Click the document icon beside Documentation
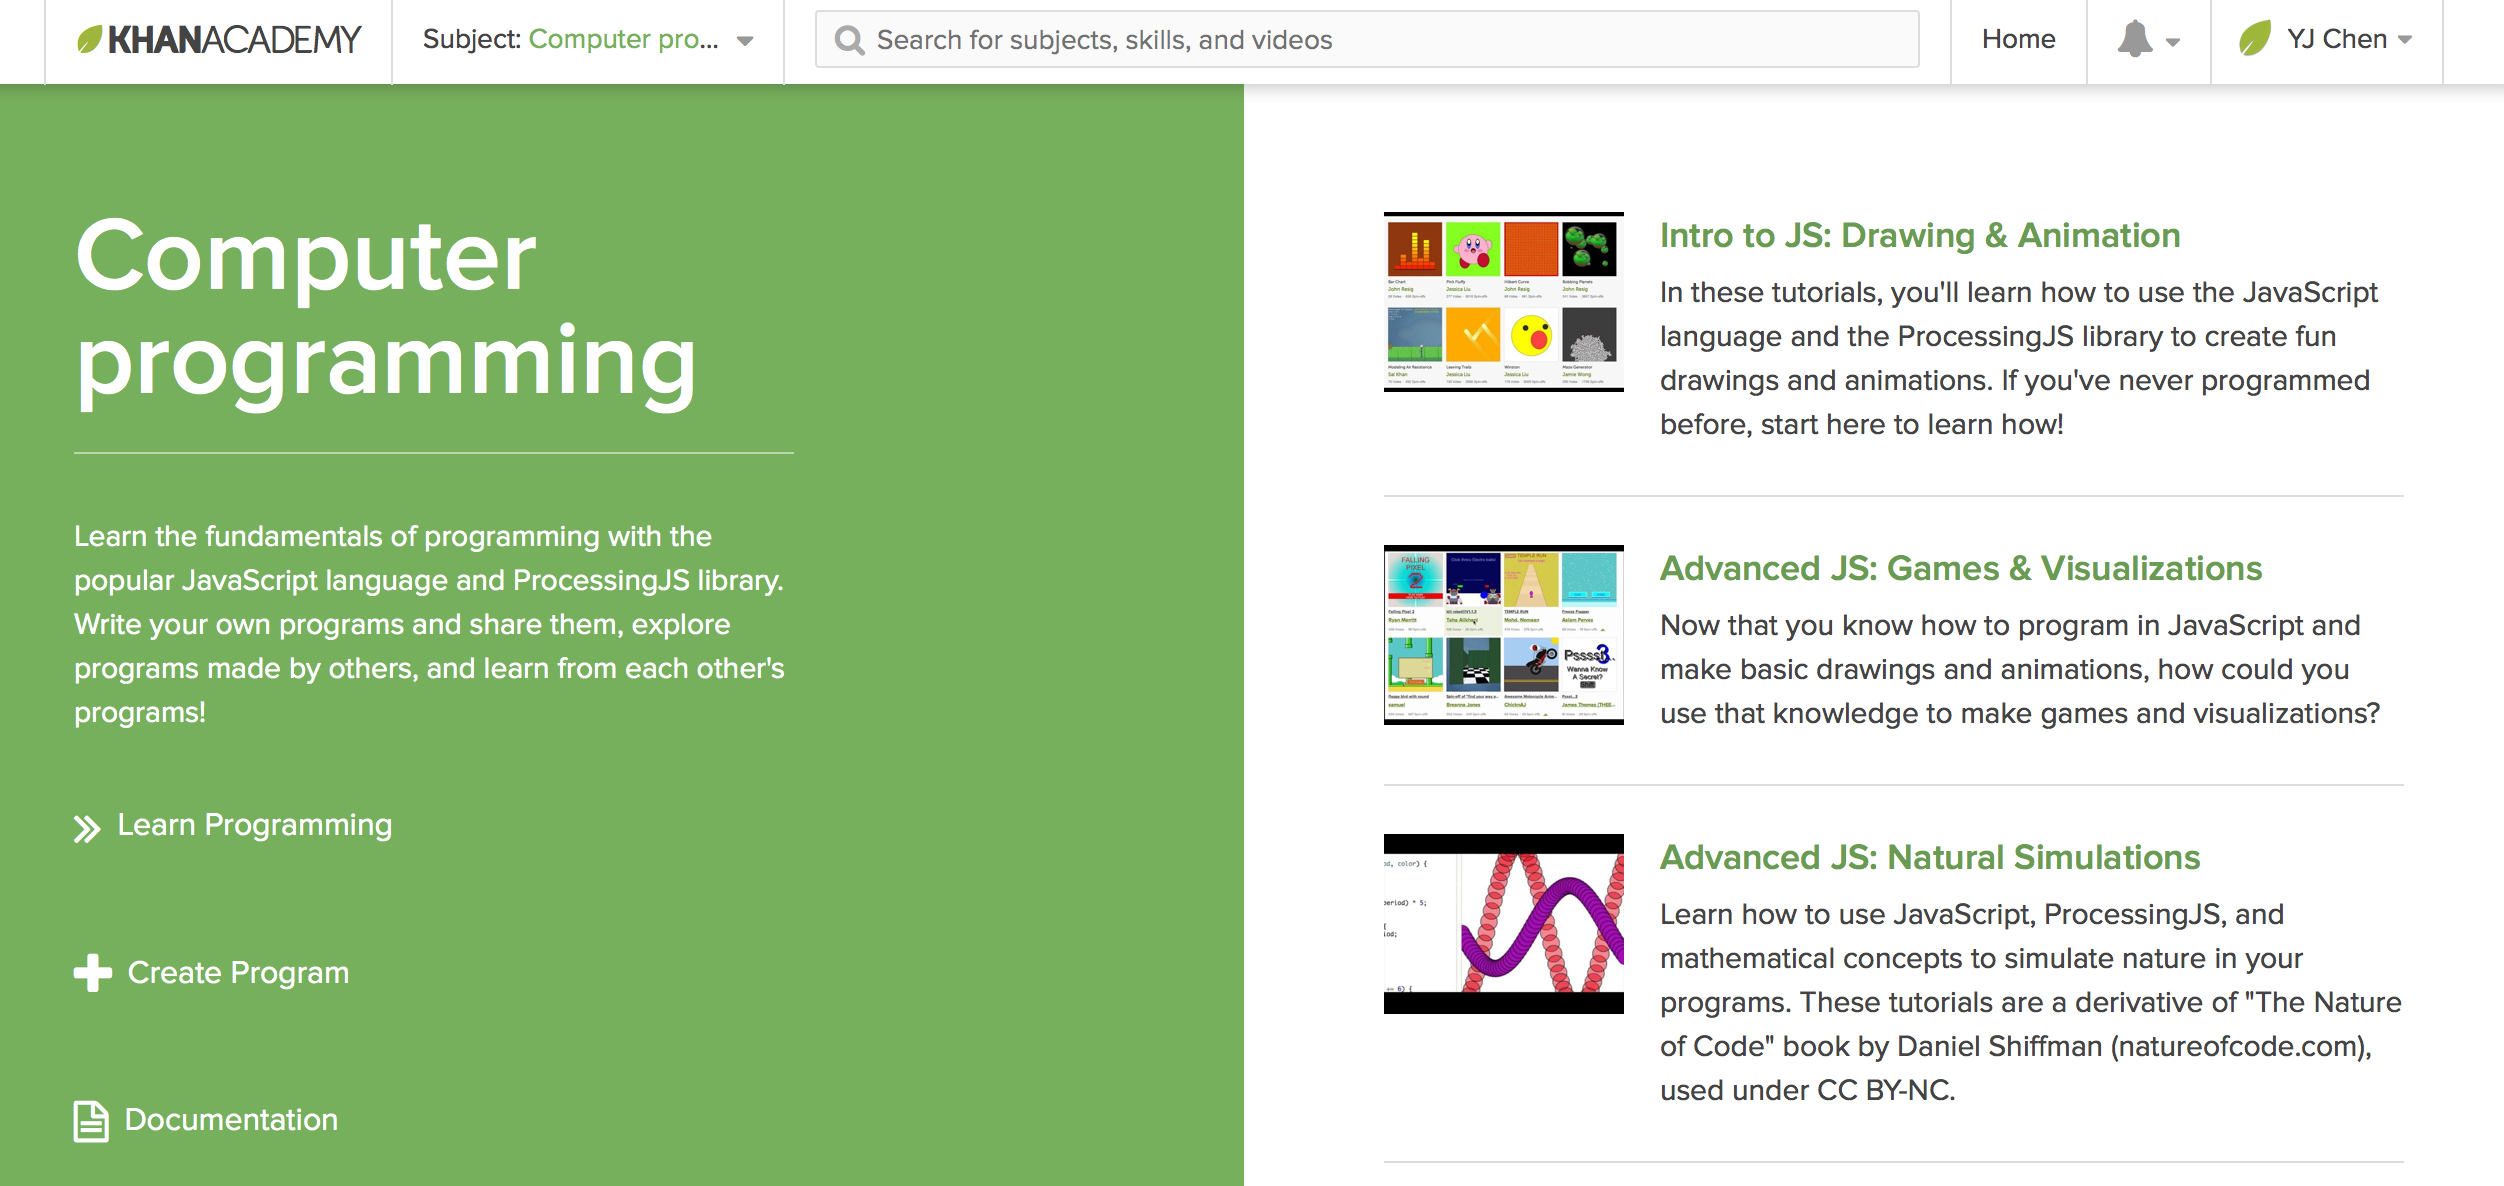Image resolution: width=2504 pixels, height=1186 pixels. 91,1120
